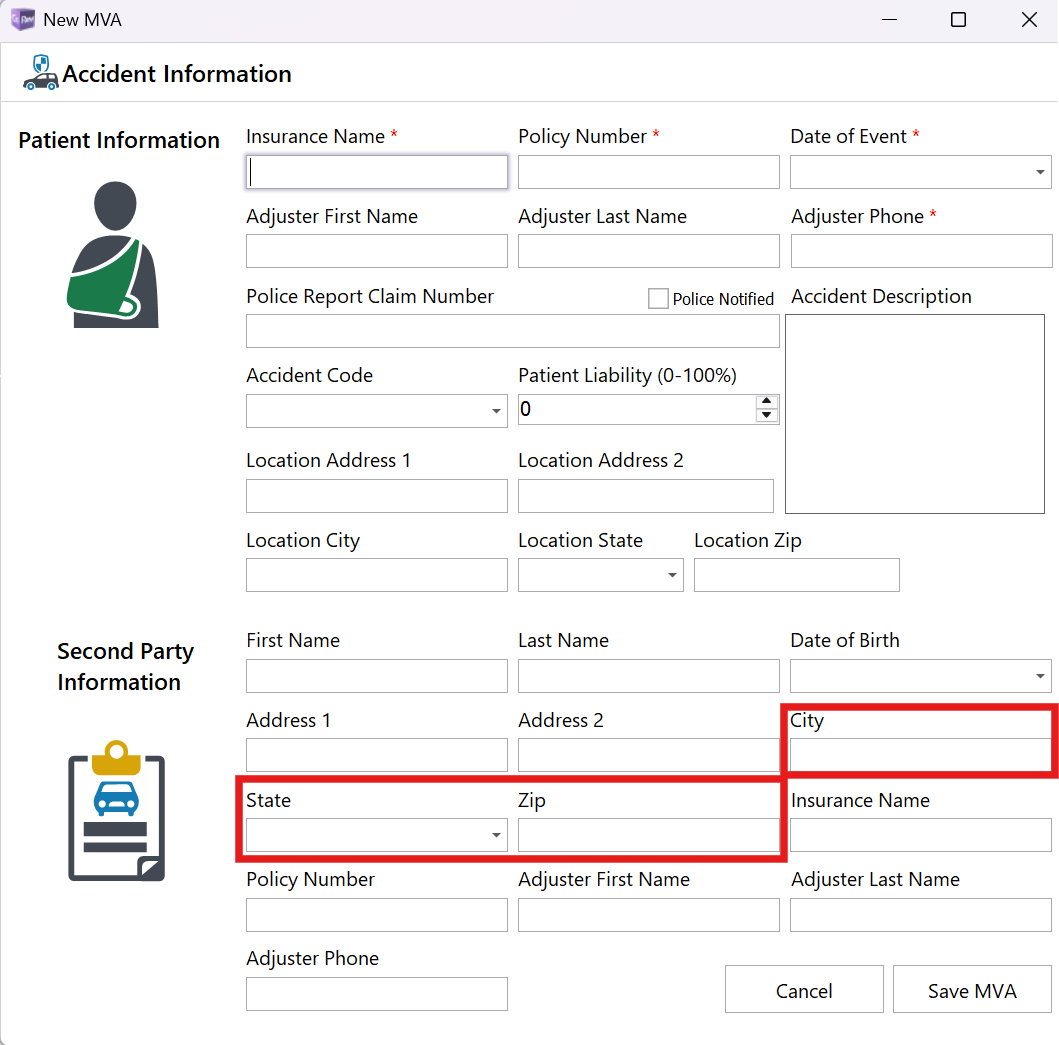This screenshot has width=1059, height=1045.
Task: Click the Location Zip field
Action: [797, 575]
